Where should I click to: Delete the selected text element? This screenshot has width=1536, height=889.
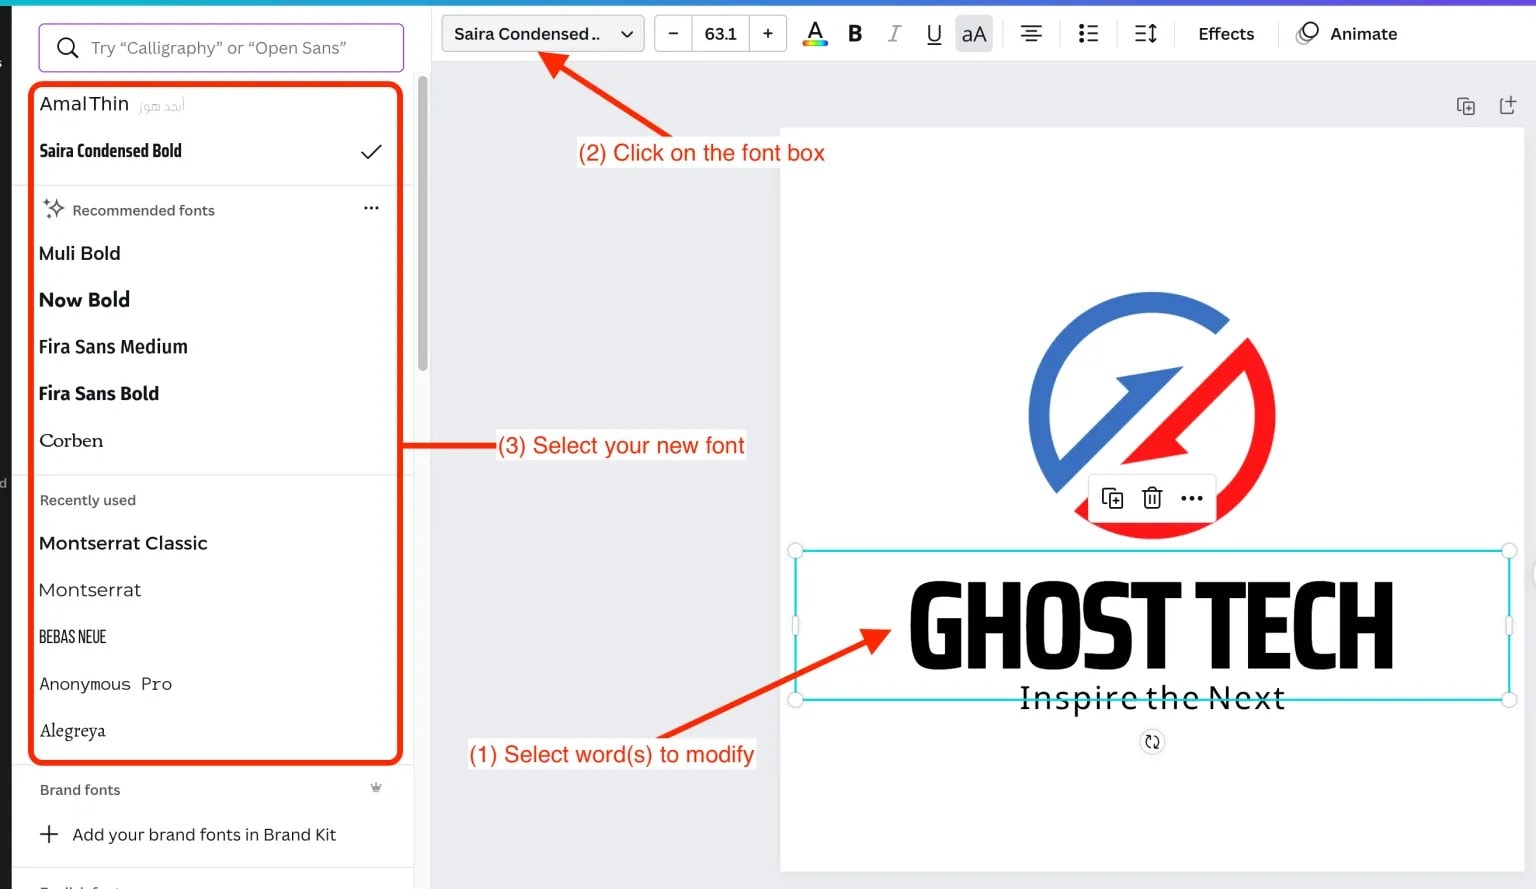pyautogui.click(x=1152, y=498)
